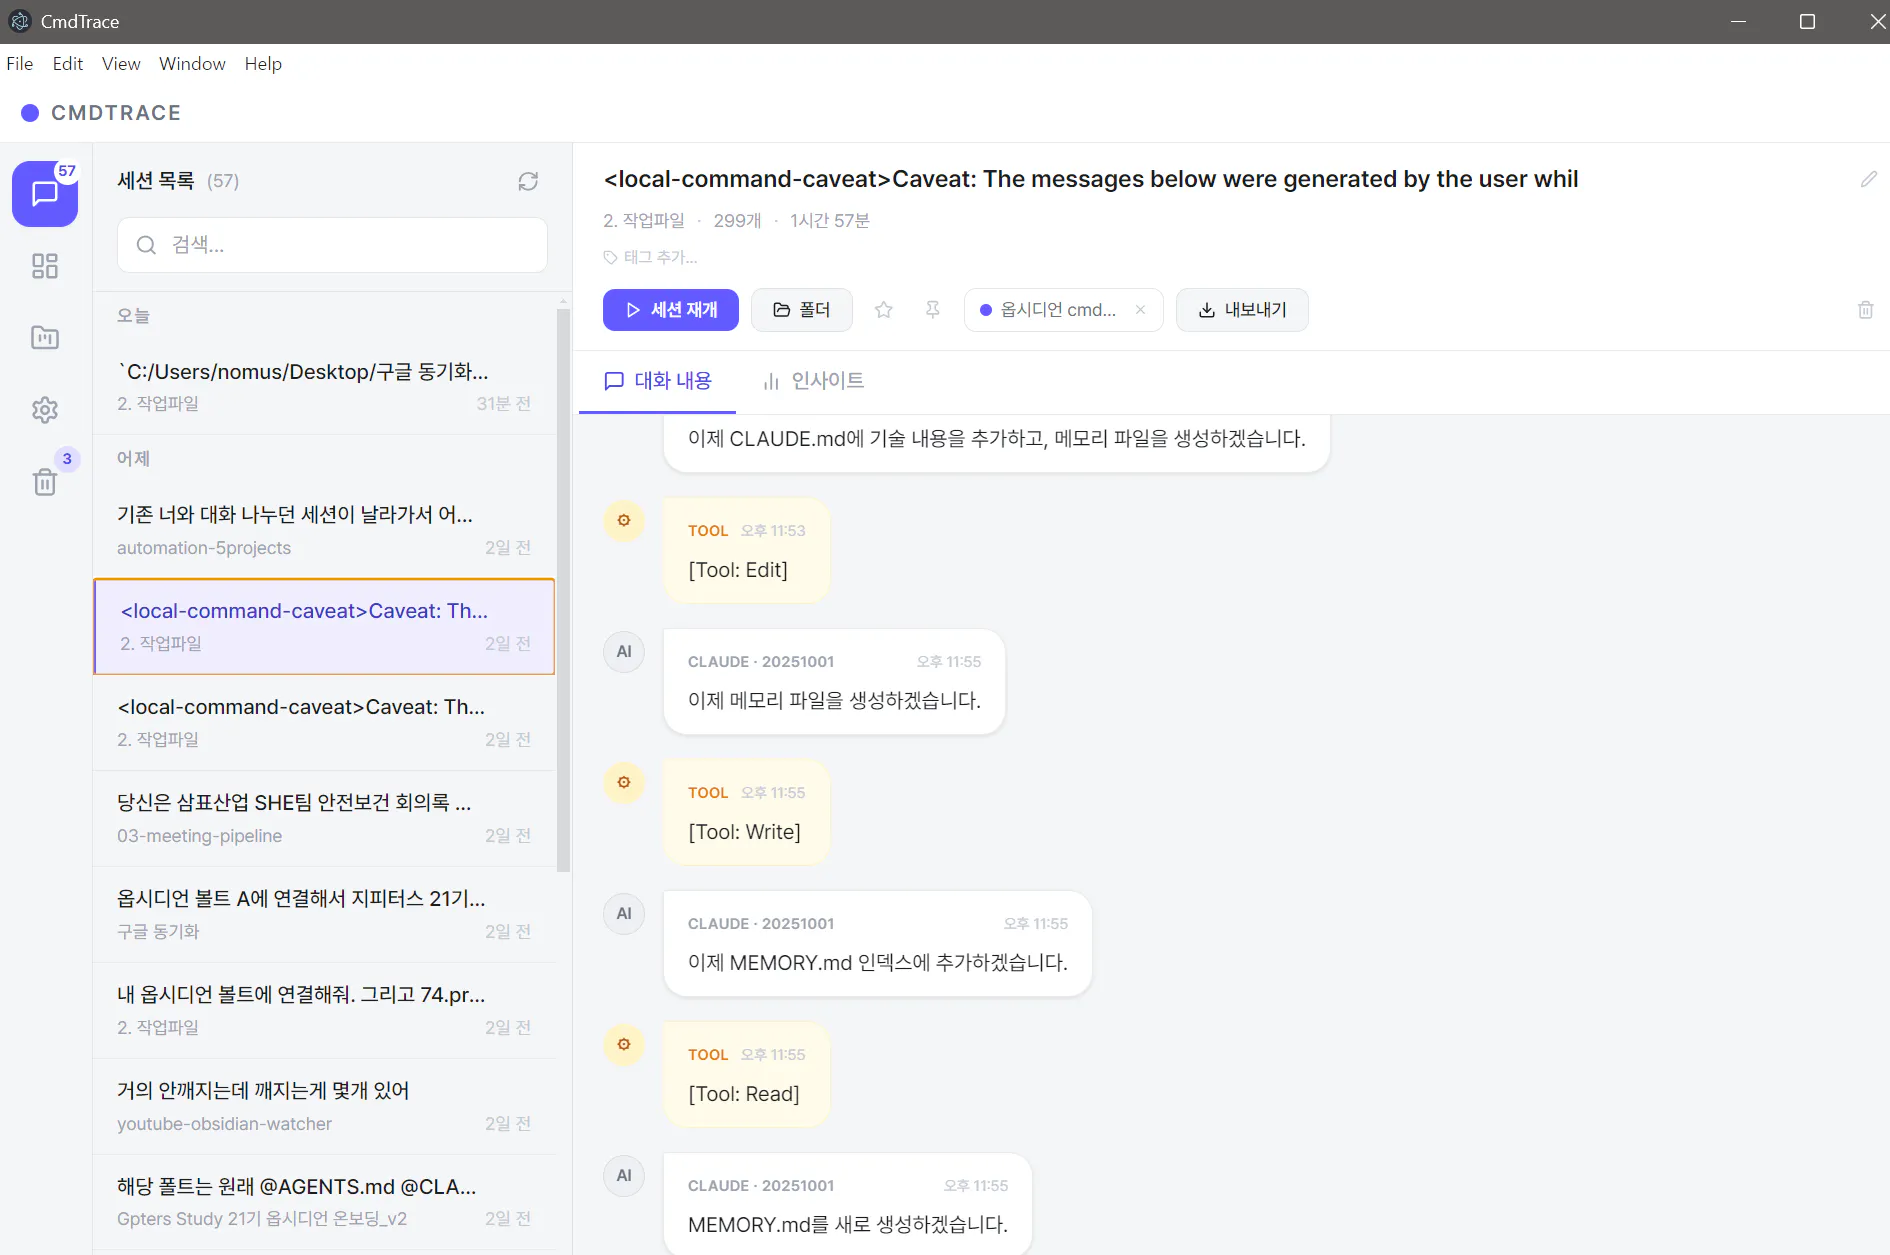Click the 폴더 button
The image size is (1890, 1255).
click(802, 310)
